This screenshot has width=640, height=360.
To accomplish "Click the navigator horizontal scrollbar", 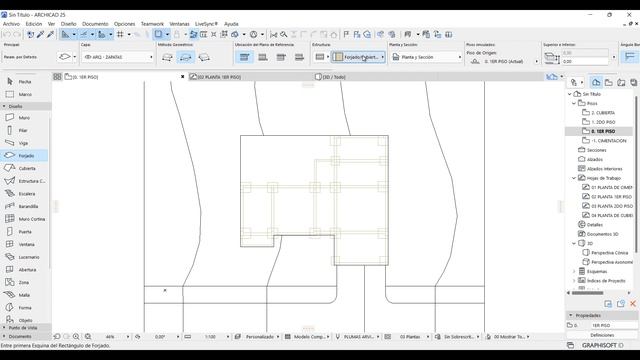I will pos(587,293).
